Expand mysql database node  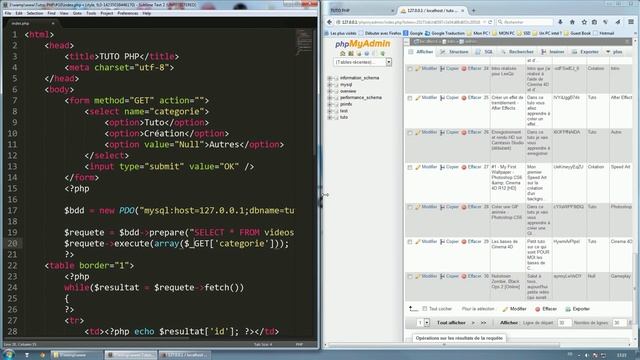(x=330, y=84)
